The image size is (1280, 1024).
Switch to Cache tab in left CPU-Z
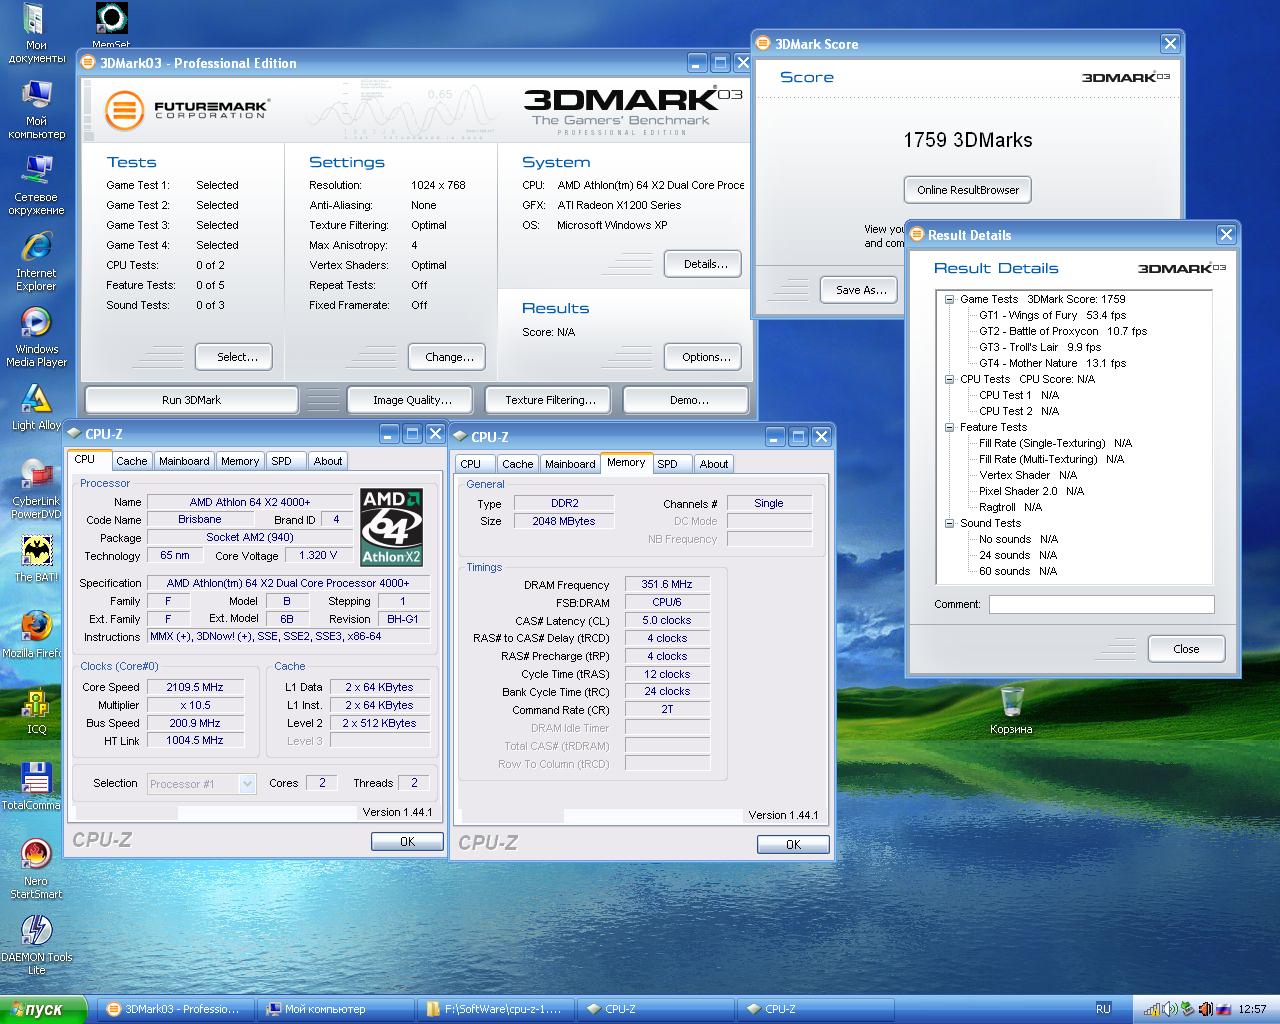click(131, 461)
